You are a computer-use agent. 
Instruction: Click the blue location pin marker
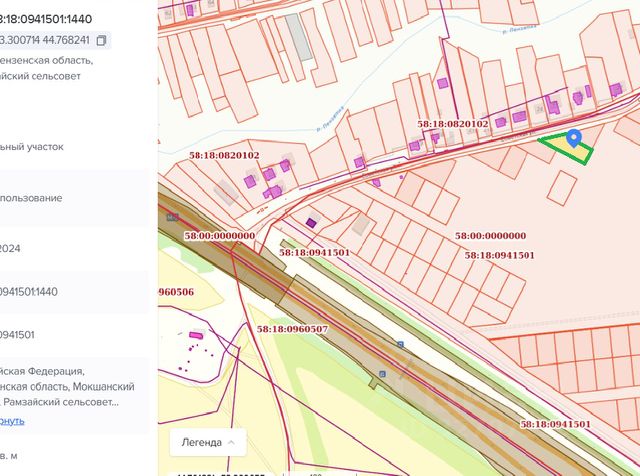(574, 141)
